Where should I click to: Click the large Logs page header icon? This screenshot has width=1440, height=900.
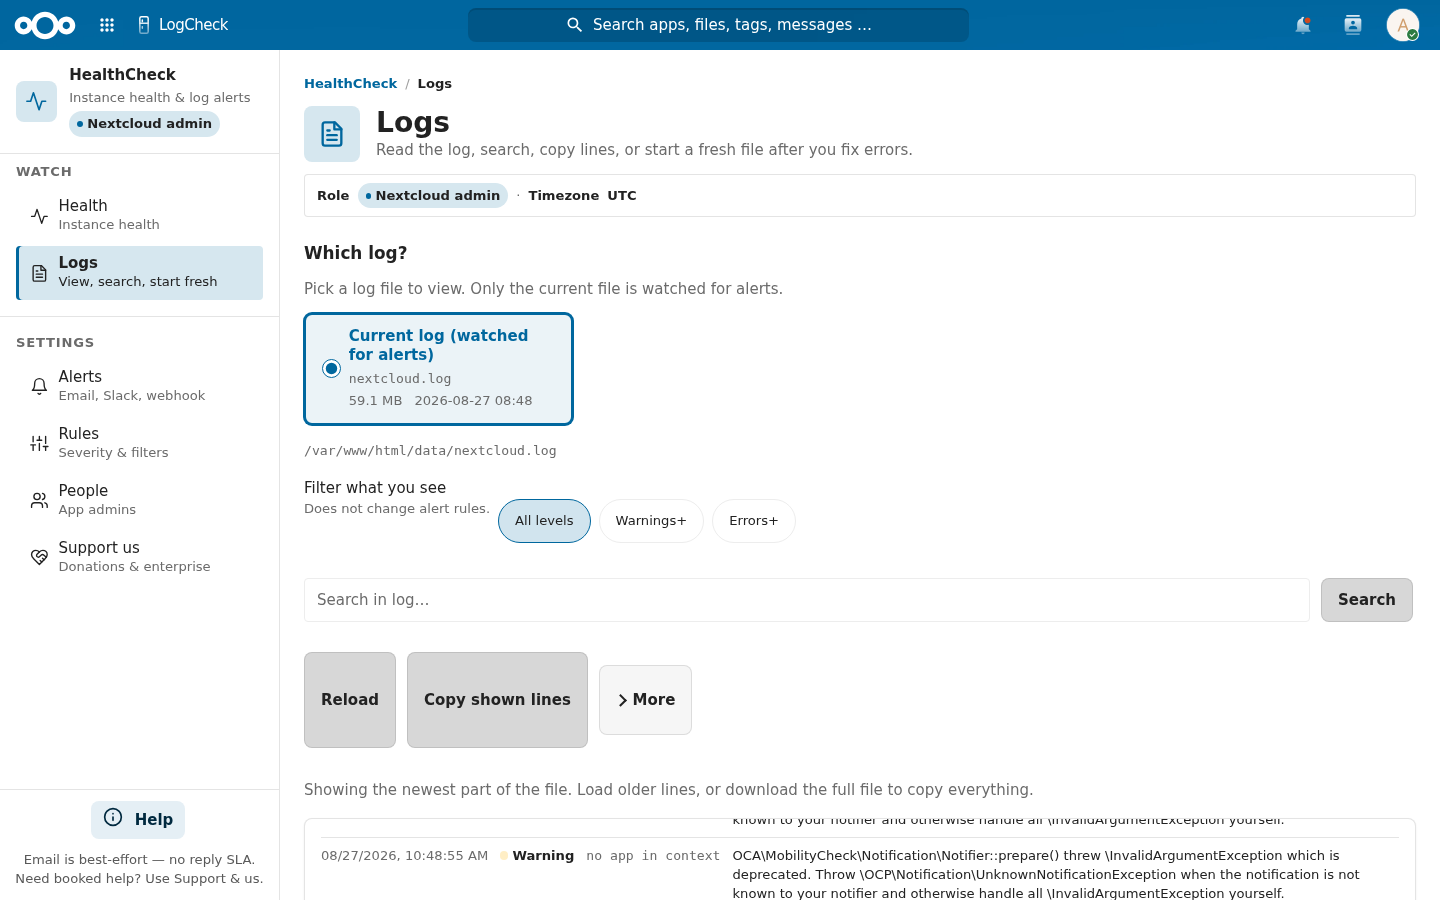[x=332, y=134]
